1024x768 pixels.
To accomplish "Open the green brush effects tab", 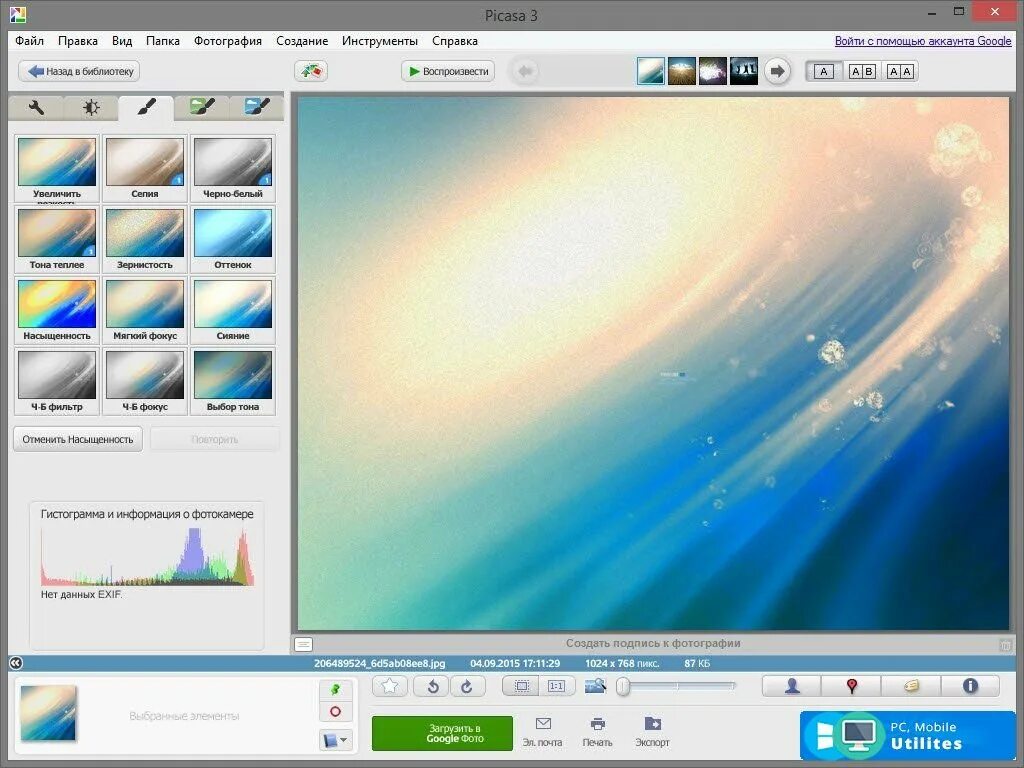I will point(202,108).
